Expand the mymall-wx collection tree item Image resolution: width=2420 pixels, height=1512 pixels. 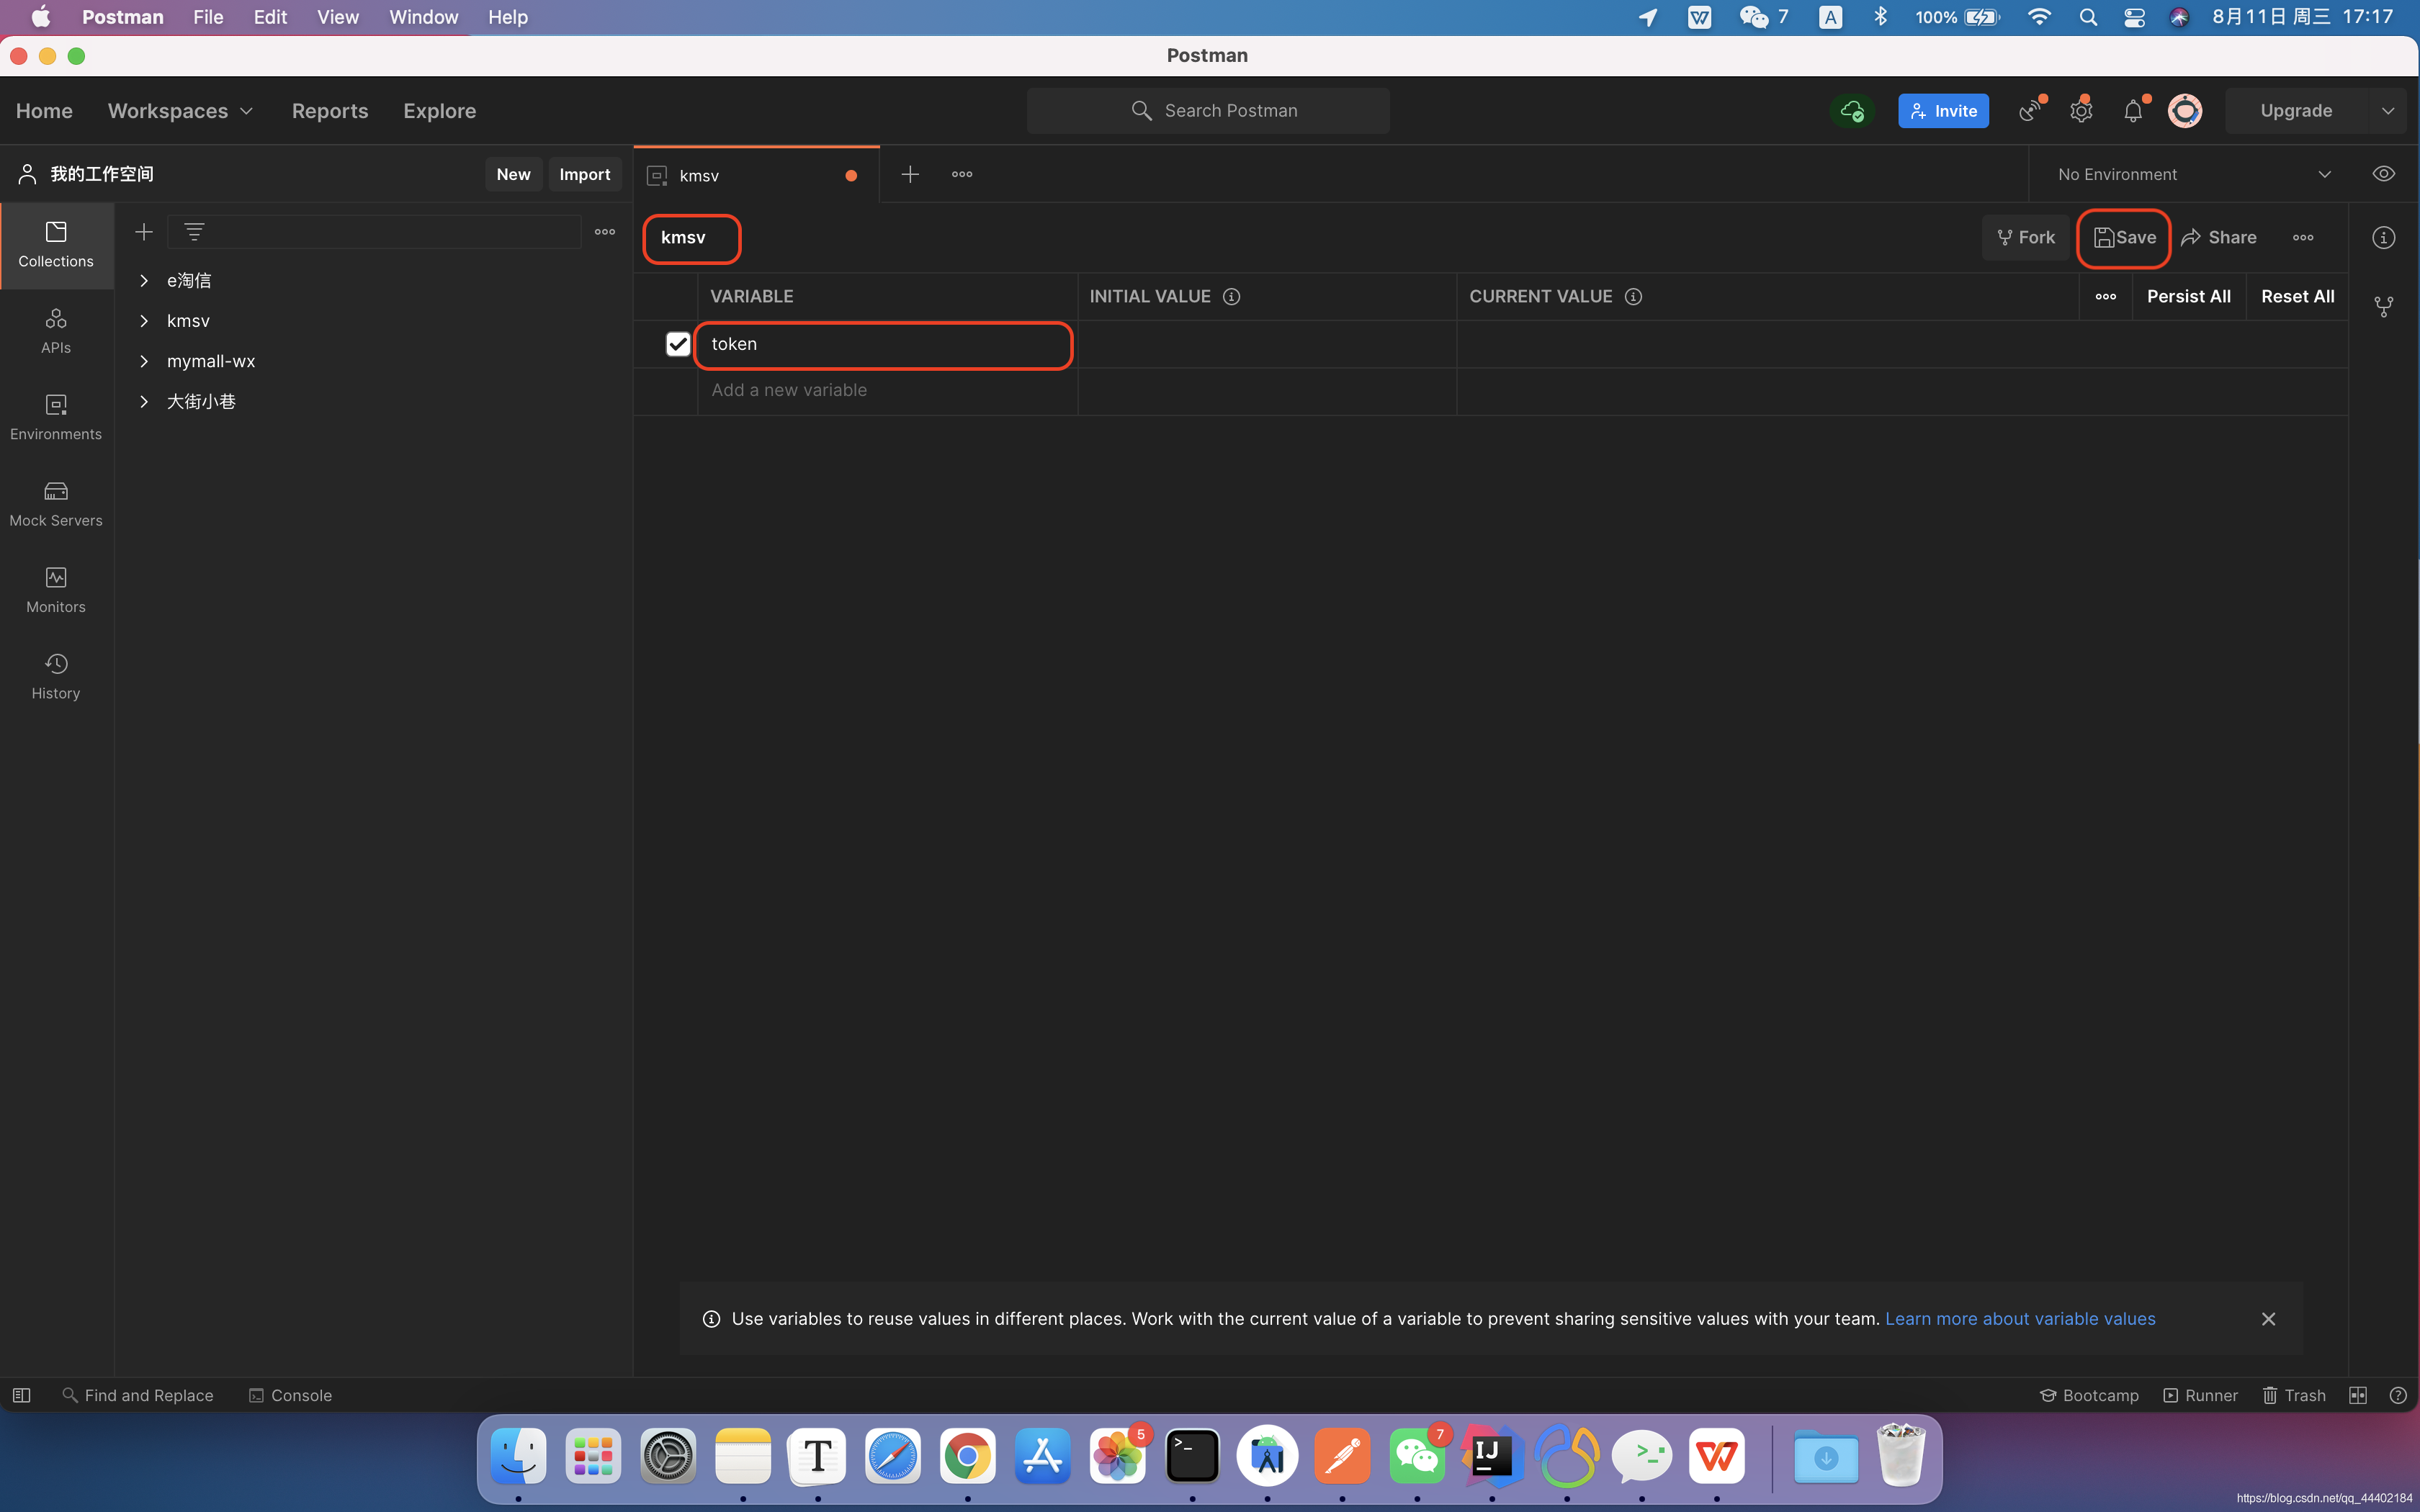(146, 361)
